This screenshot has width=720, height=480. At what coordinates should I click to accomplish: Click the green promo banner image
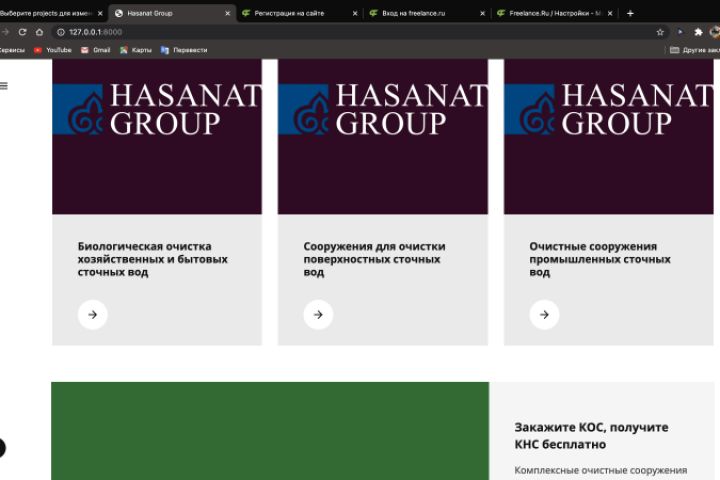click(x=270, y=431)
